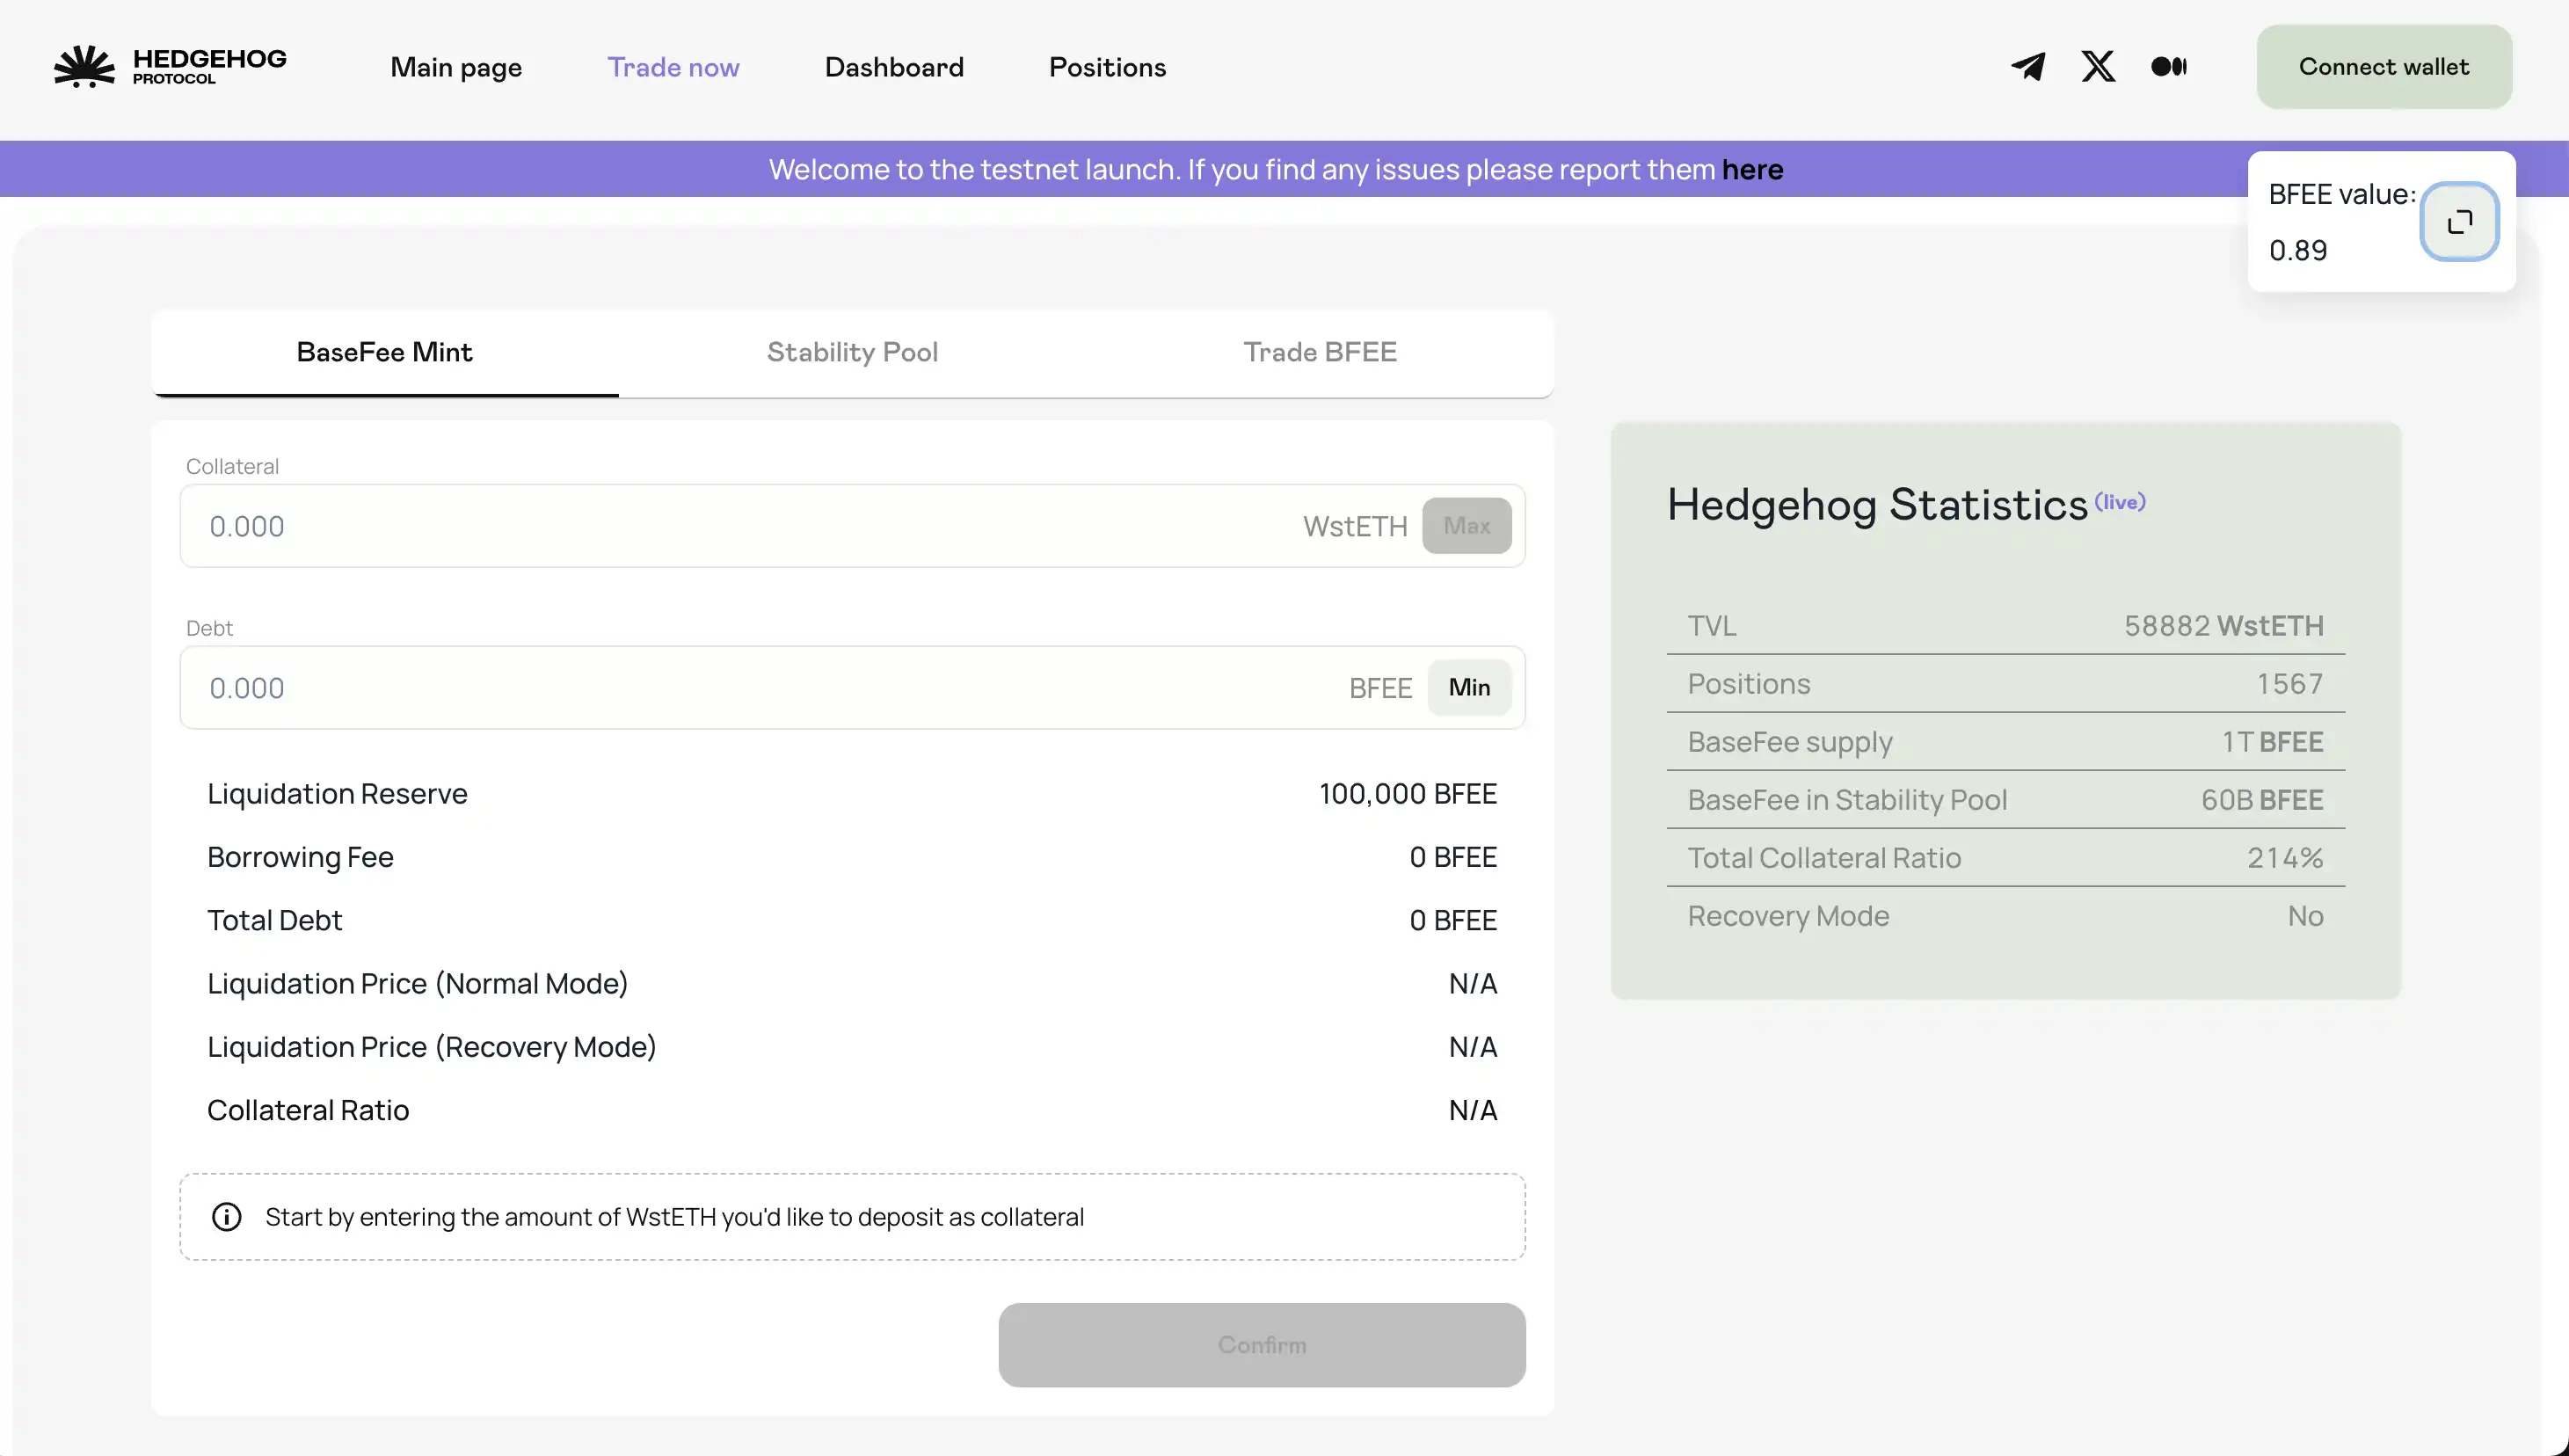Expand the BFEE value widget
The width and height of the screenshot is (2569, 1456).
pos(2459,221)
